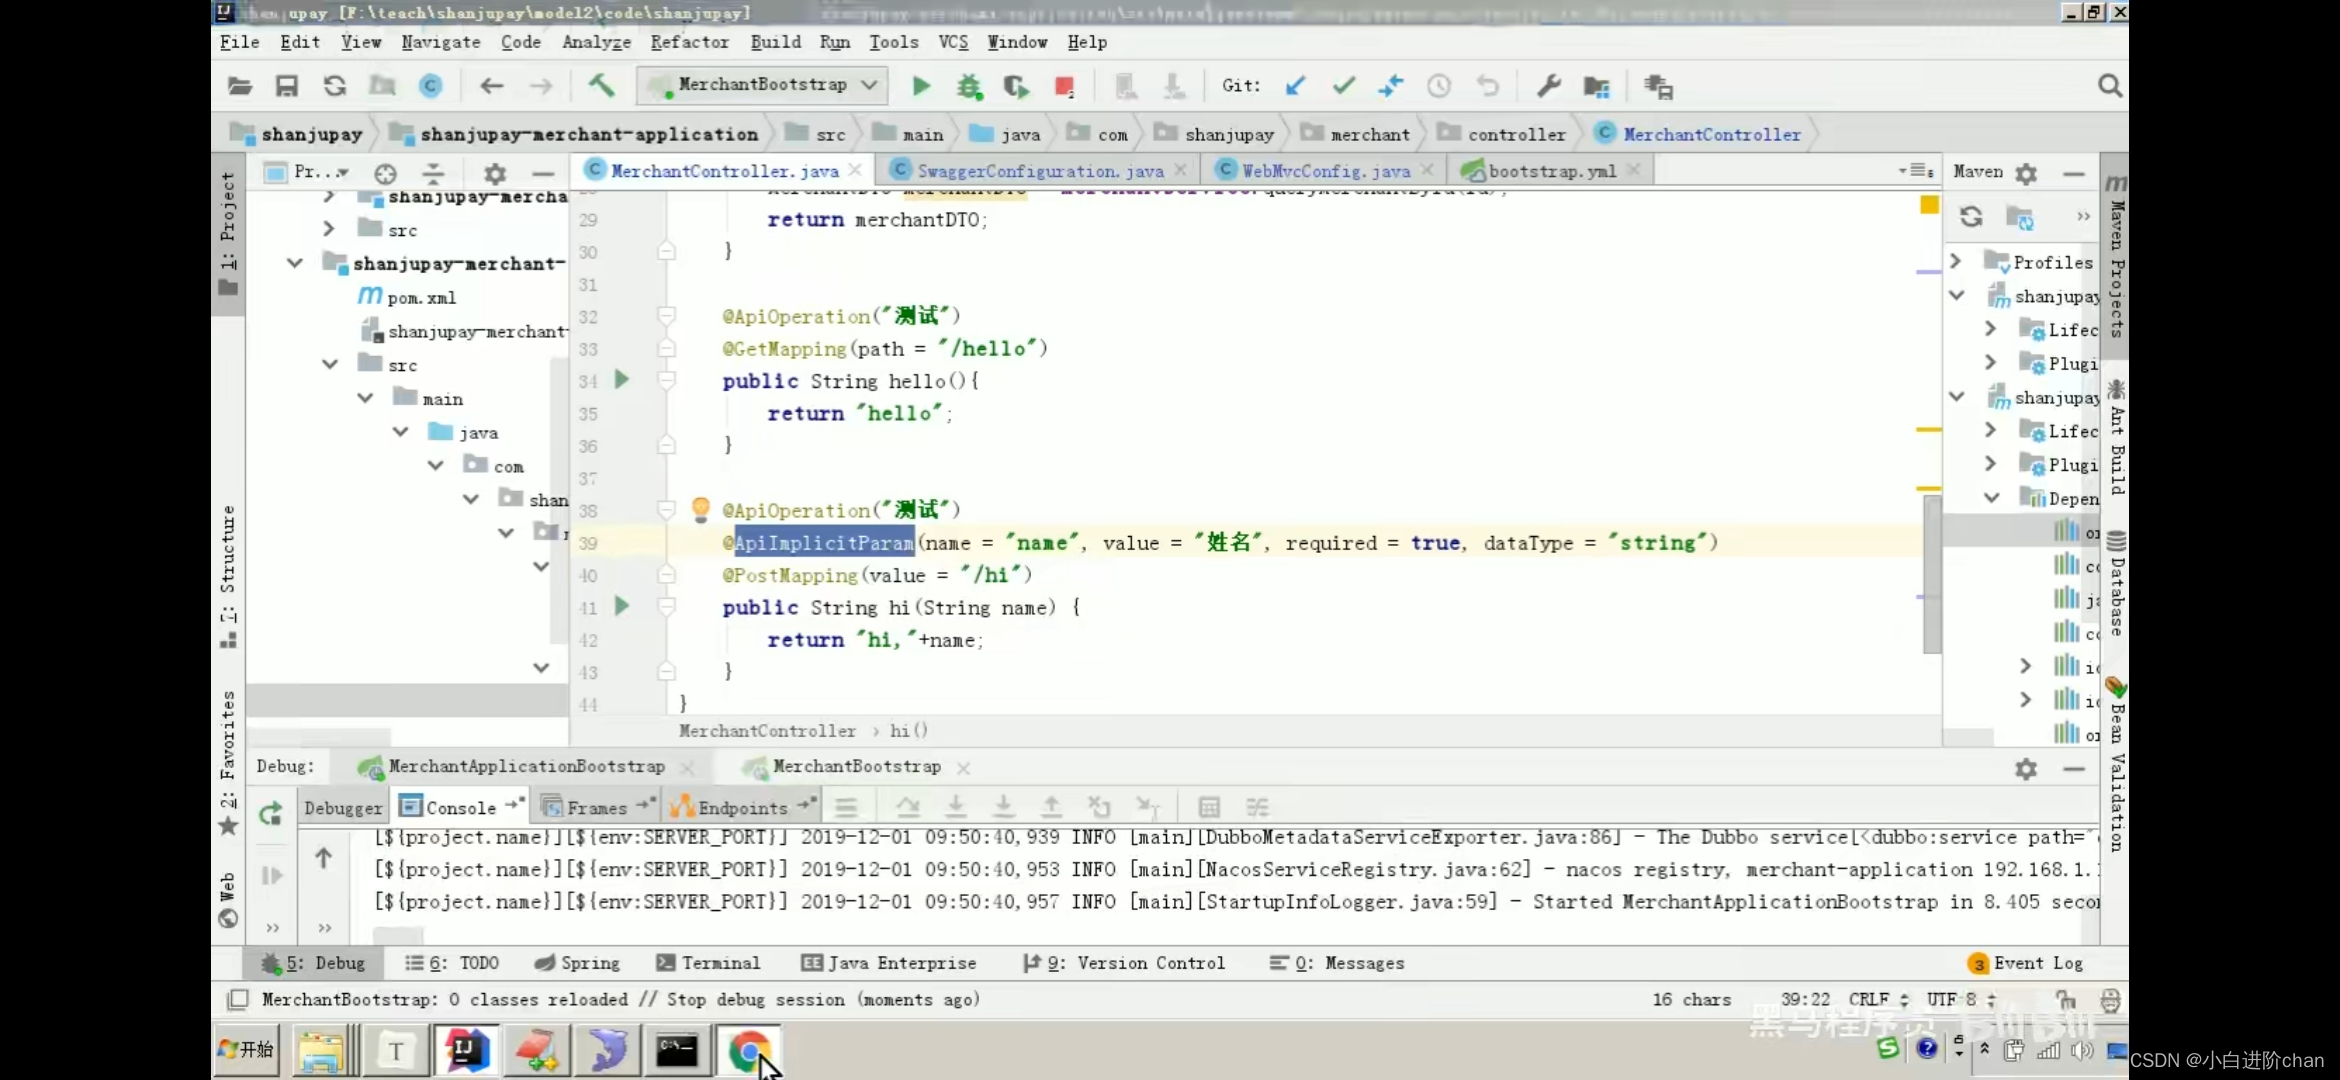The width and height of the screenshot is (2340, 1080).
Task: Open the VCS menu
Action: pos(953,42)
